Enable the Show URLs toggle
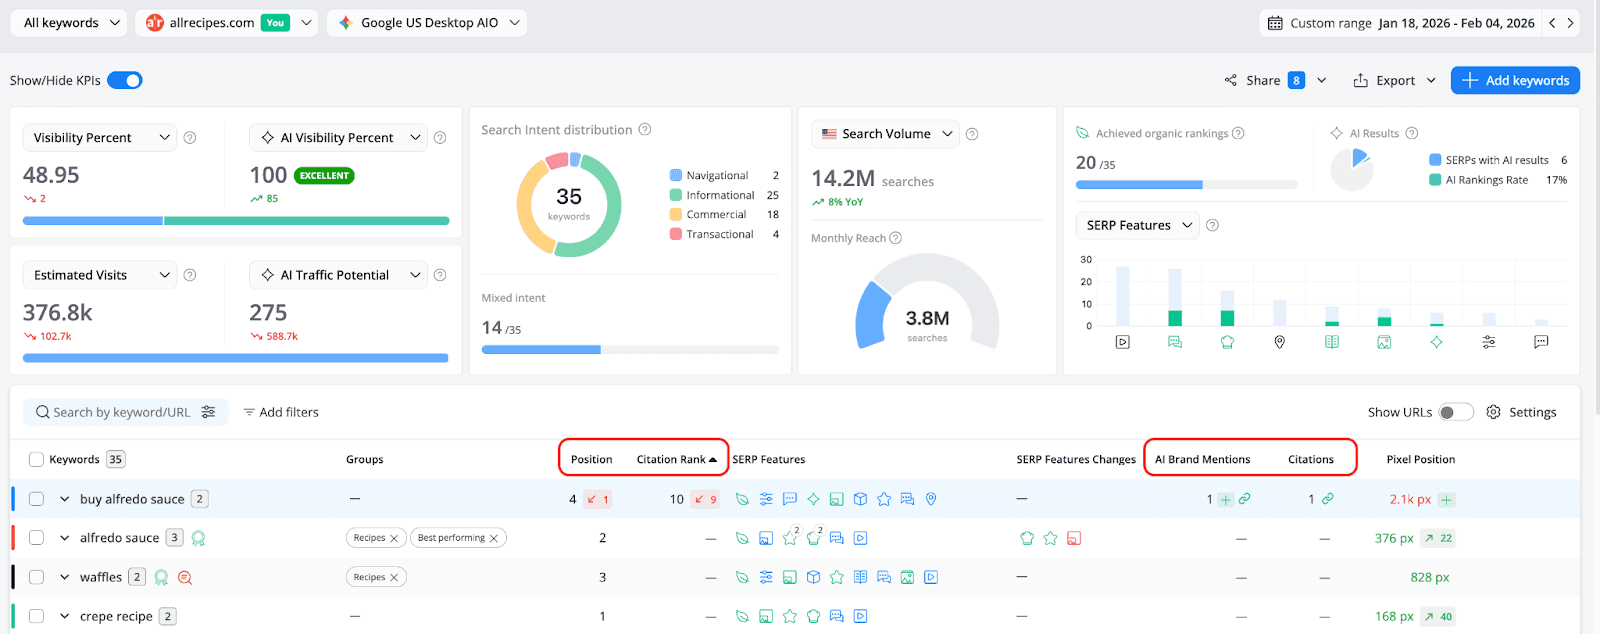Screen dimensions: 1600x634 point(1455,412)
